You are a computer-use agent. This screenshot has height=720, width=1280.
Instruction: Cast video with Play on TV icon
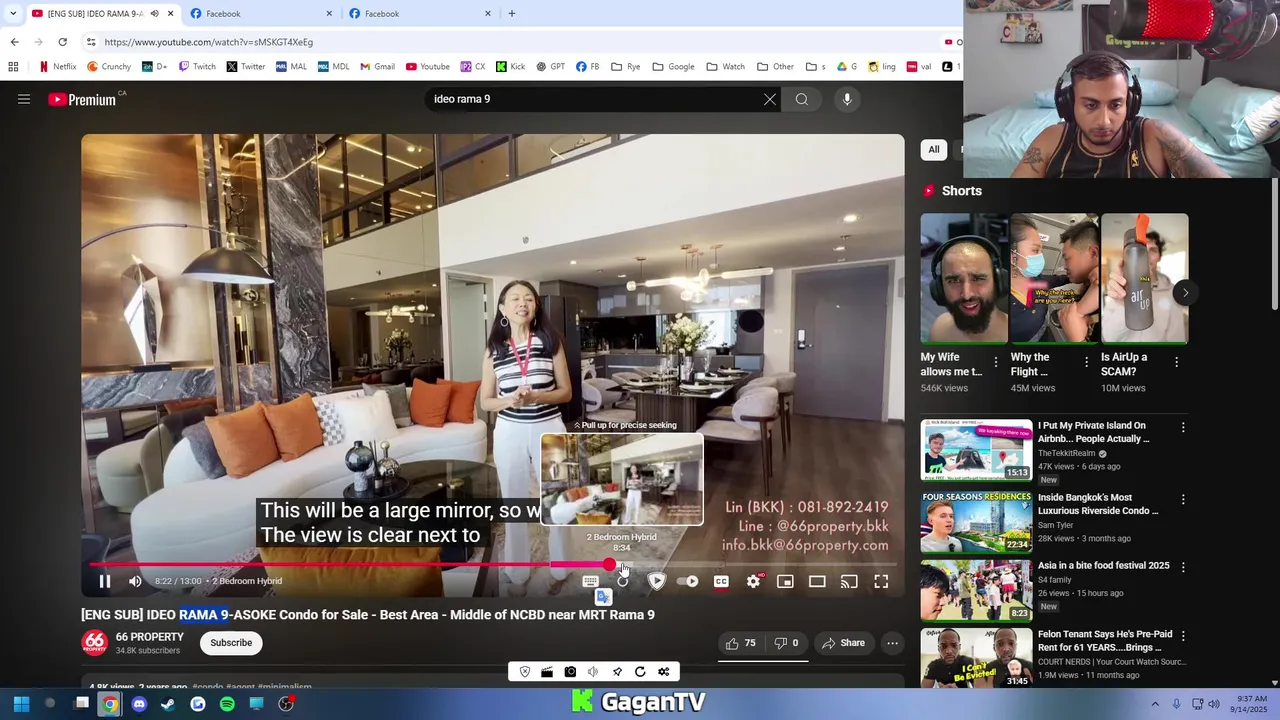point(849,581)
